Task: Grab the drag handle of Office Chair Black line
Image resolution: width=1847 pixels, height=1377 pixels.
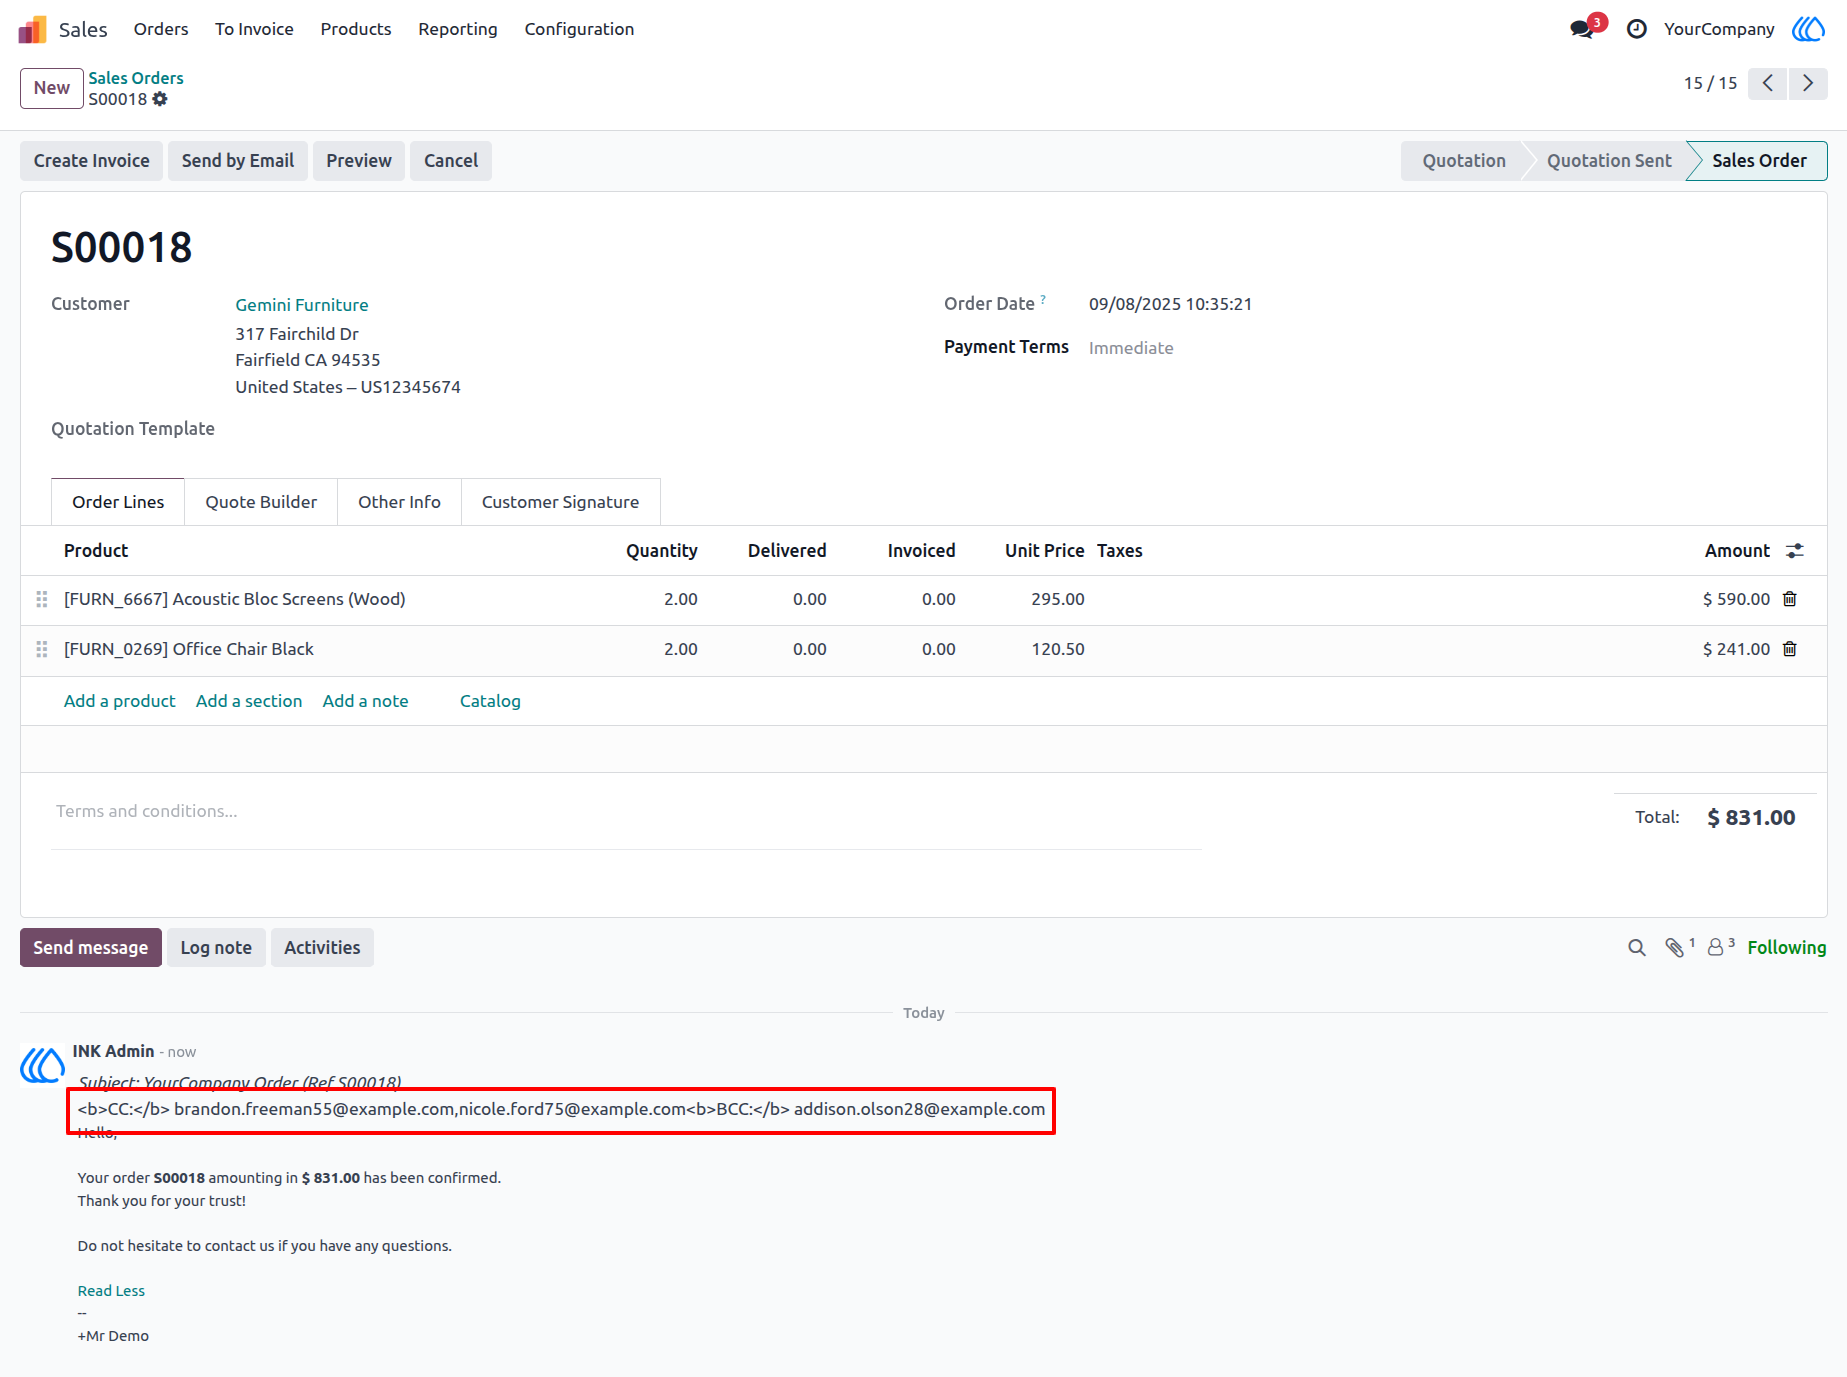Action: (x=42, y=649)
